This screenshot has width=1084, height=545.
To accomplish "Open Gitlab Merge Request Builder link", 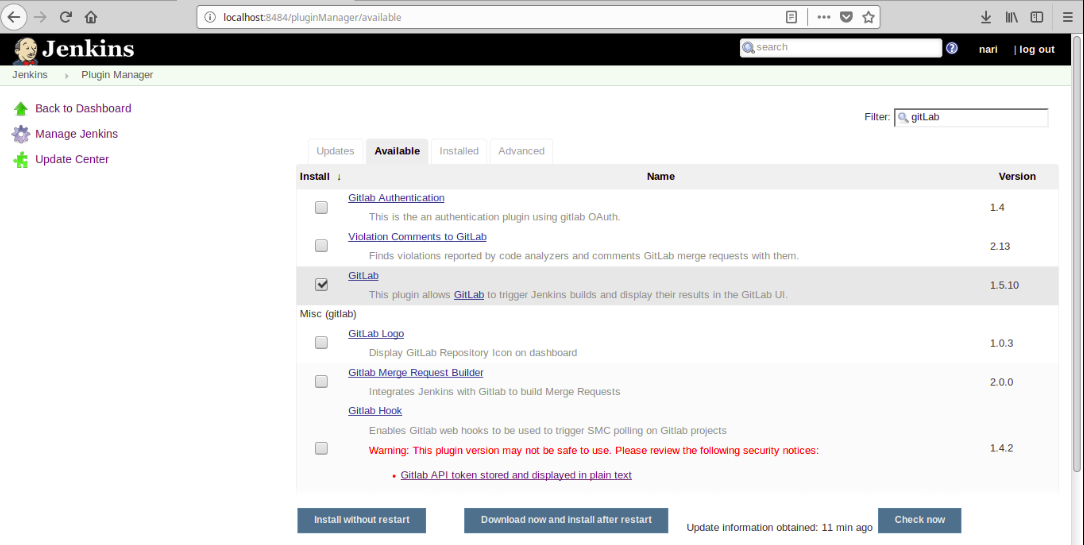I will coord(415,372).
